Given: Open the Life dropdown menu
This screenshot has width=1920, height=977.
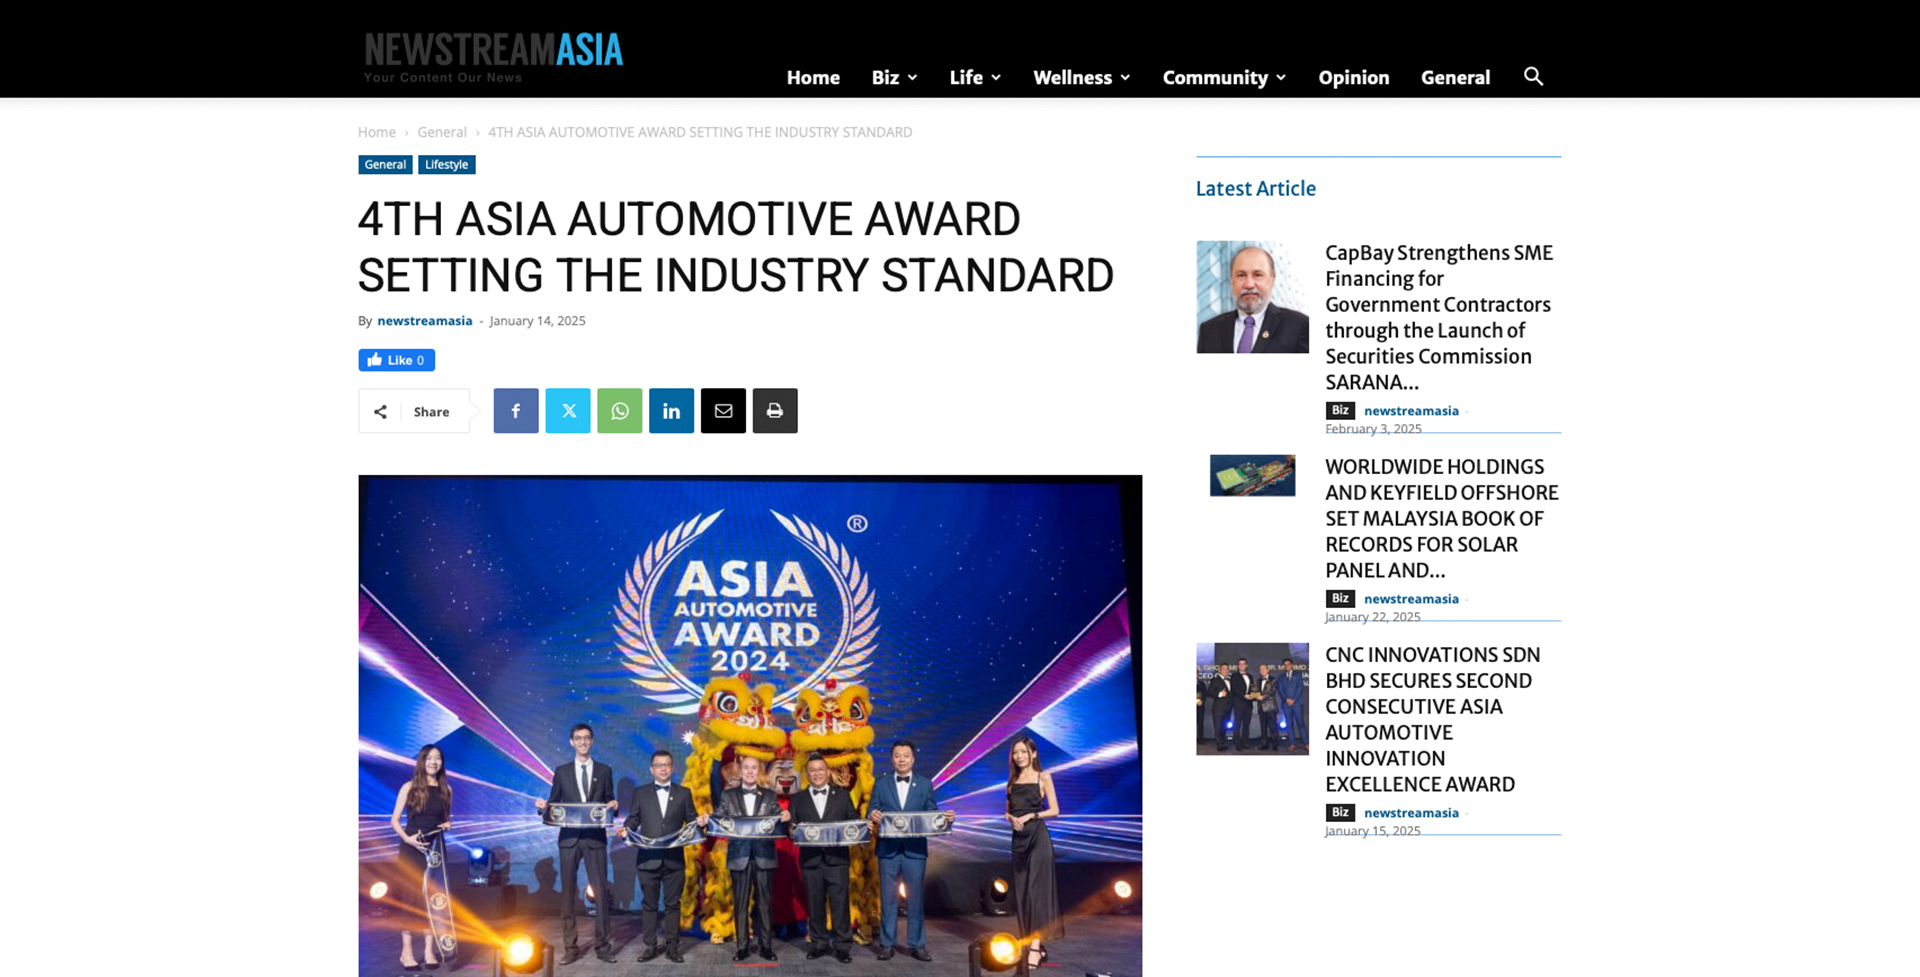Looking at the screenshot, I should [974, 78].
